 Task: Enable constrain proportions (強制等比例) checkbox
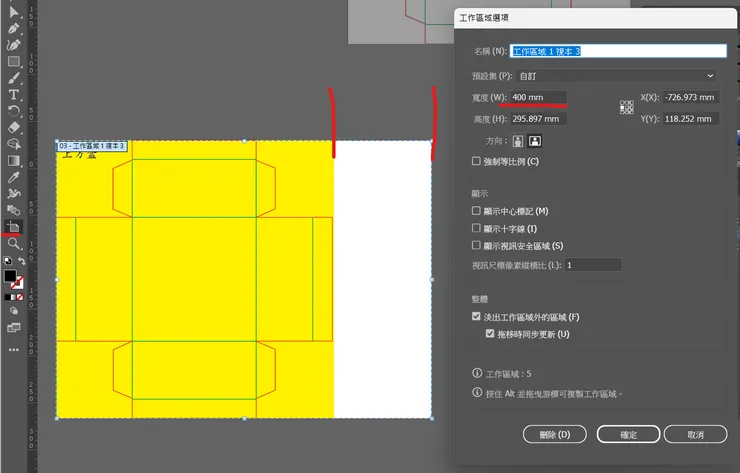[x=476, y=161]
